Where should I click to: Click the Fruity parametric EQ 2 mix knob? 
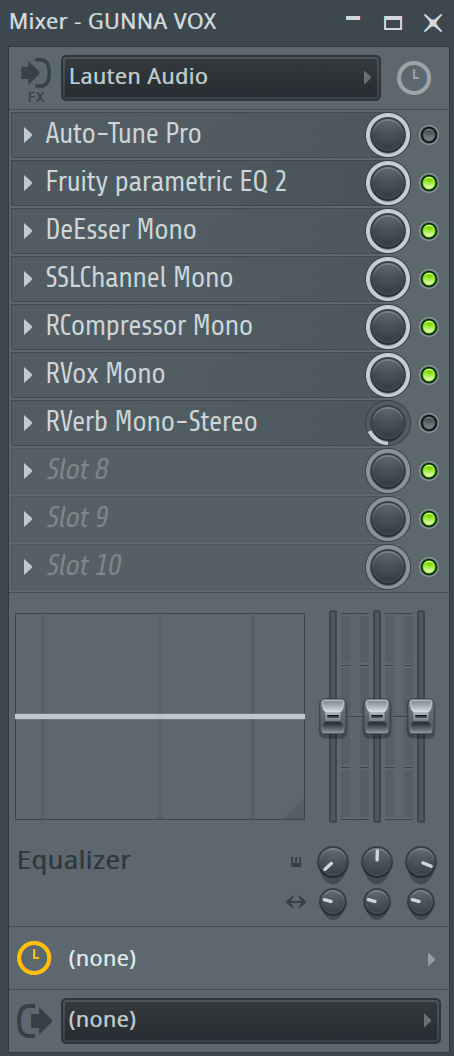[x=388, y=183]
